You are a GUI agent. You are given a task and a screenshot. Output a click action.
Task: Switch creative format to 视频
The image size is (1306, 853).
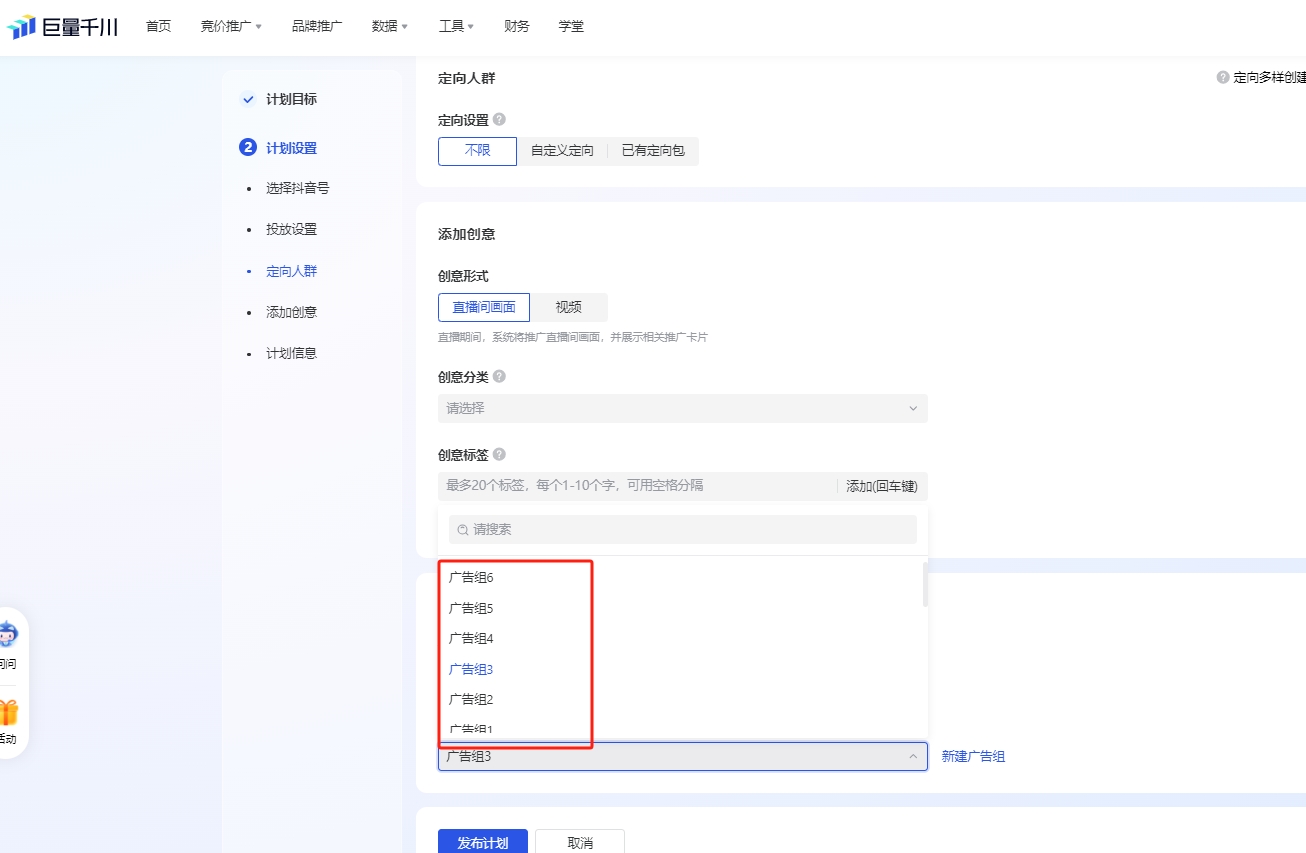[568, 307]
